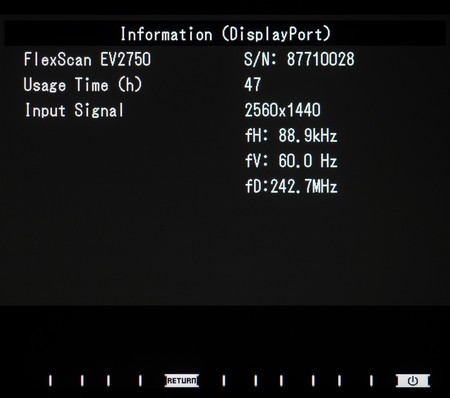Click the power icon at bottom right
The image size is (450, 398).
pos(413,381)
